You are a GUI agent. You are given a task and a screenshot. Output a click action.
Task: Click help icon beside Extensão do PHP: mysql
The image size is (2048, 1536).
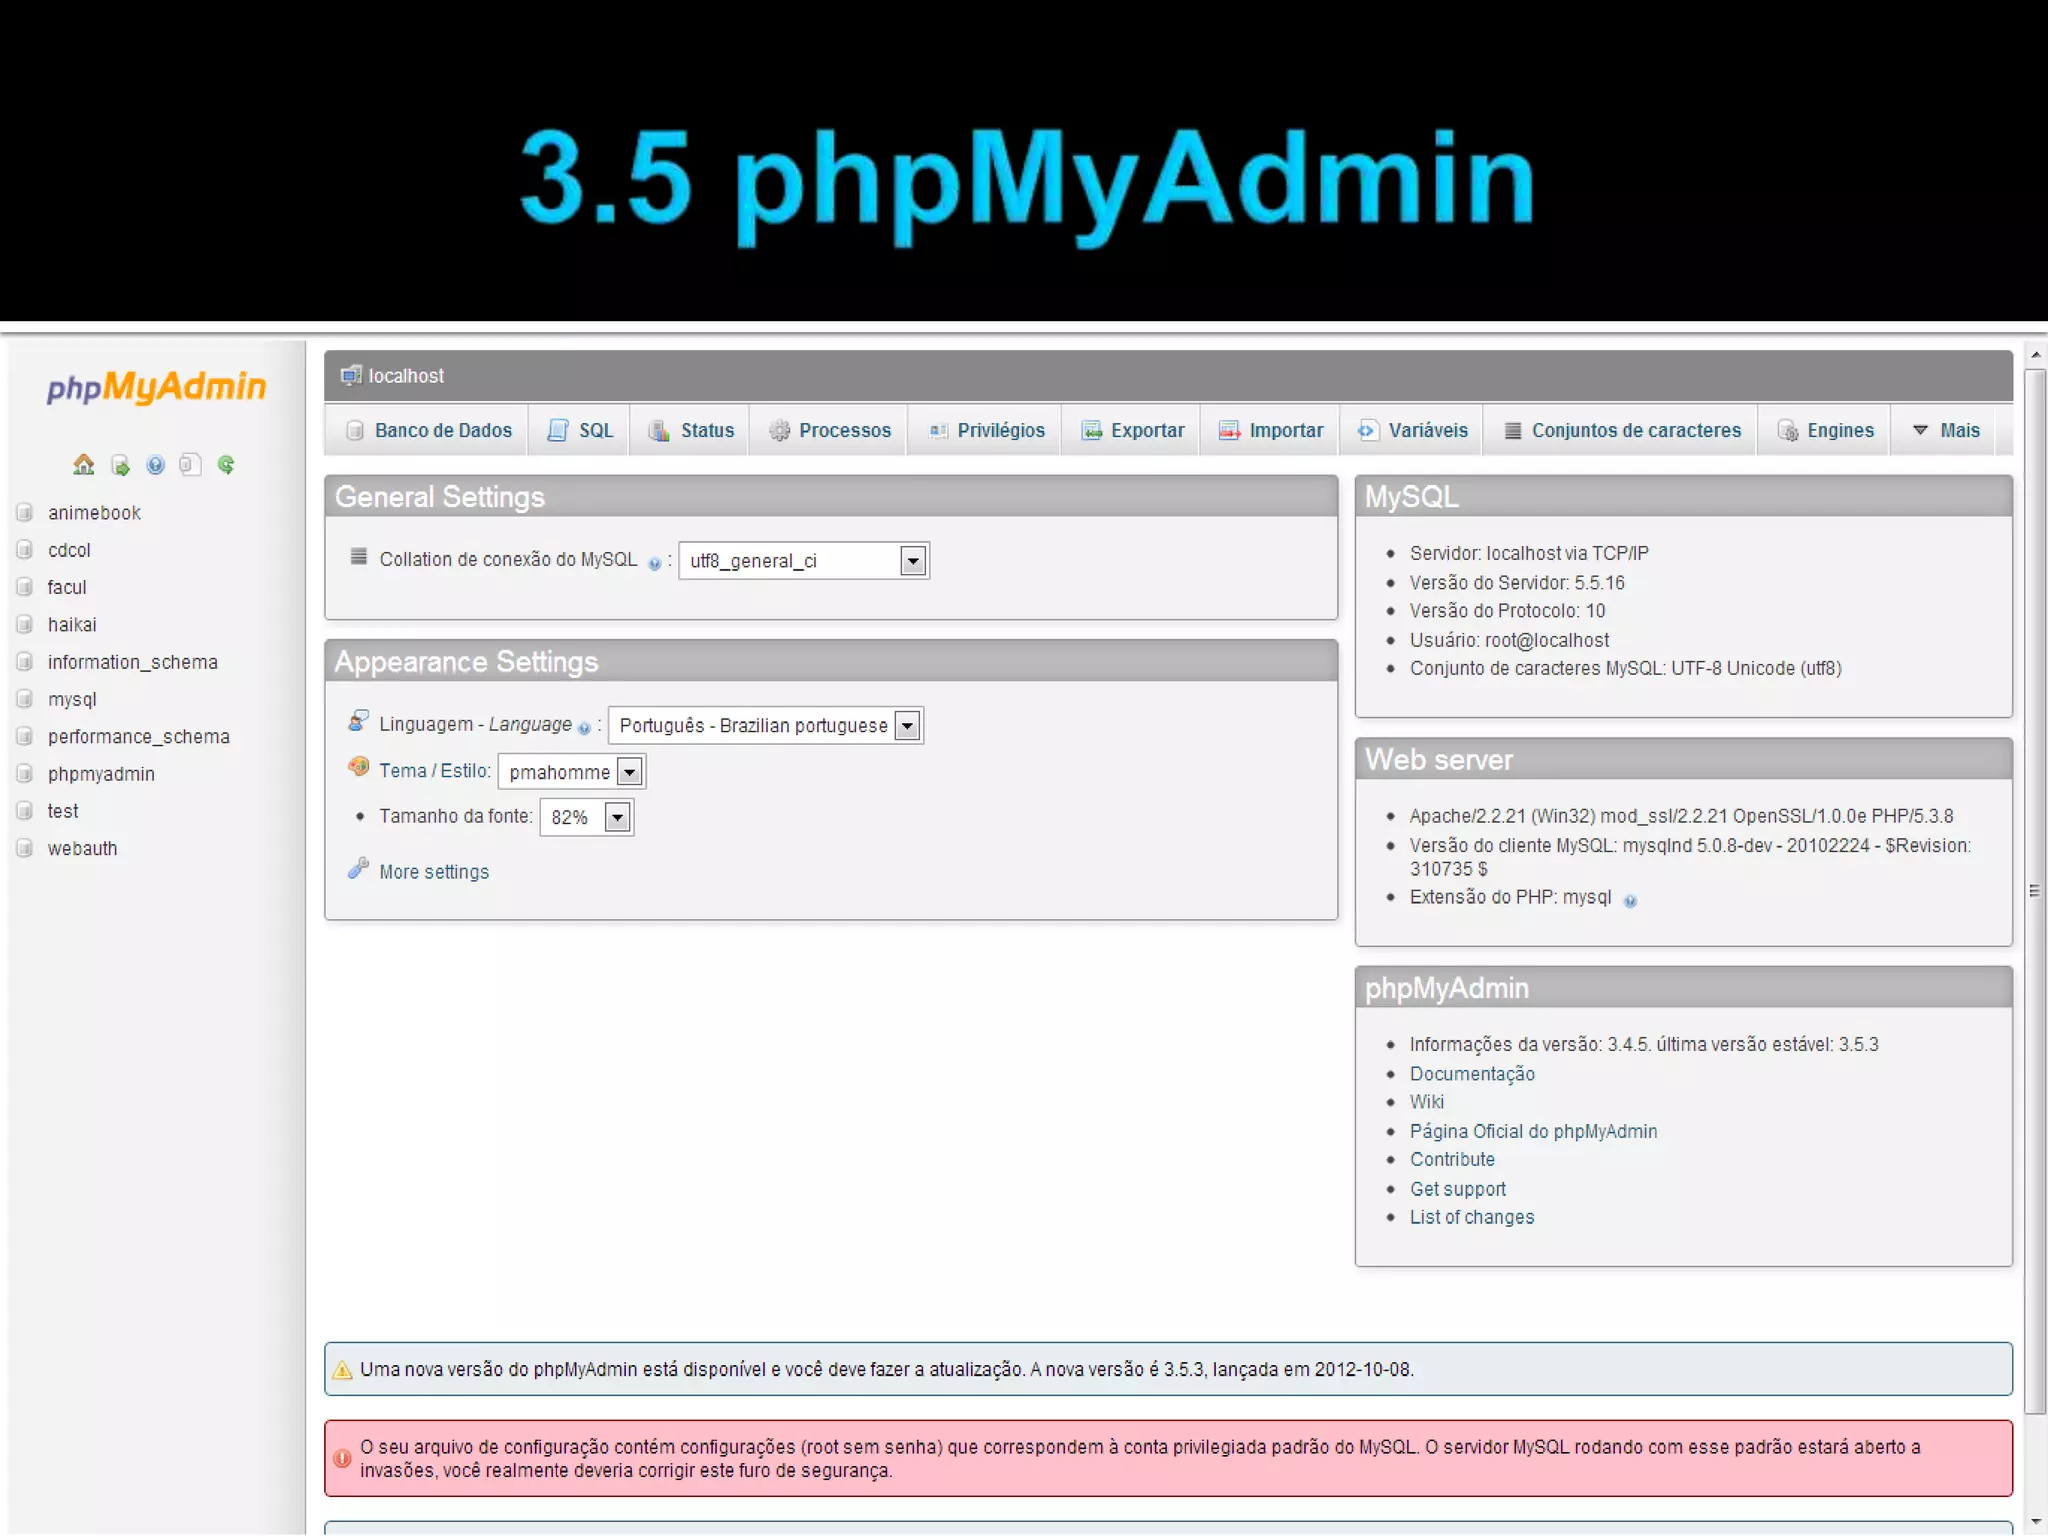pyautogui.click(x=1630, y=901)
